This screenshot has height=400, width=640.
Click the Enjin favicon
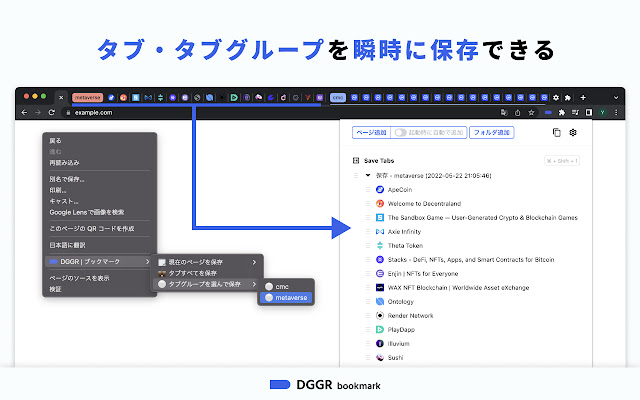coord(380,273)
